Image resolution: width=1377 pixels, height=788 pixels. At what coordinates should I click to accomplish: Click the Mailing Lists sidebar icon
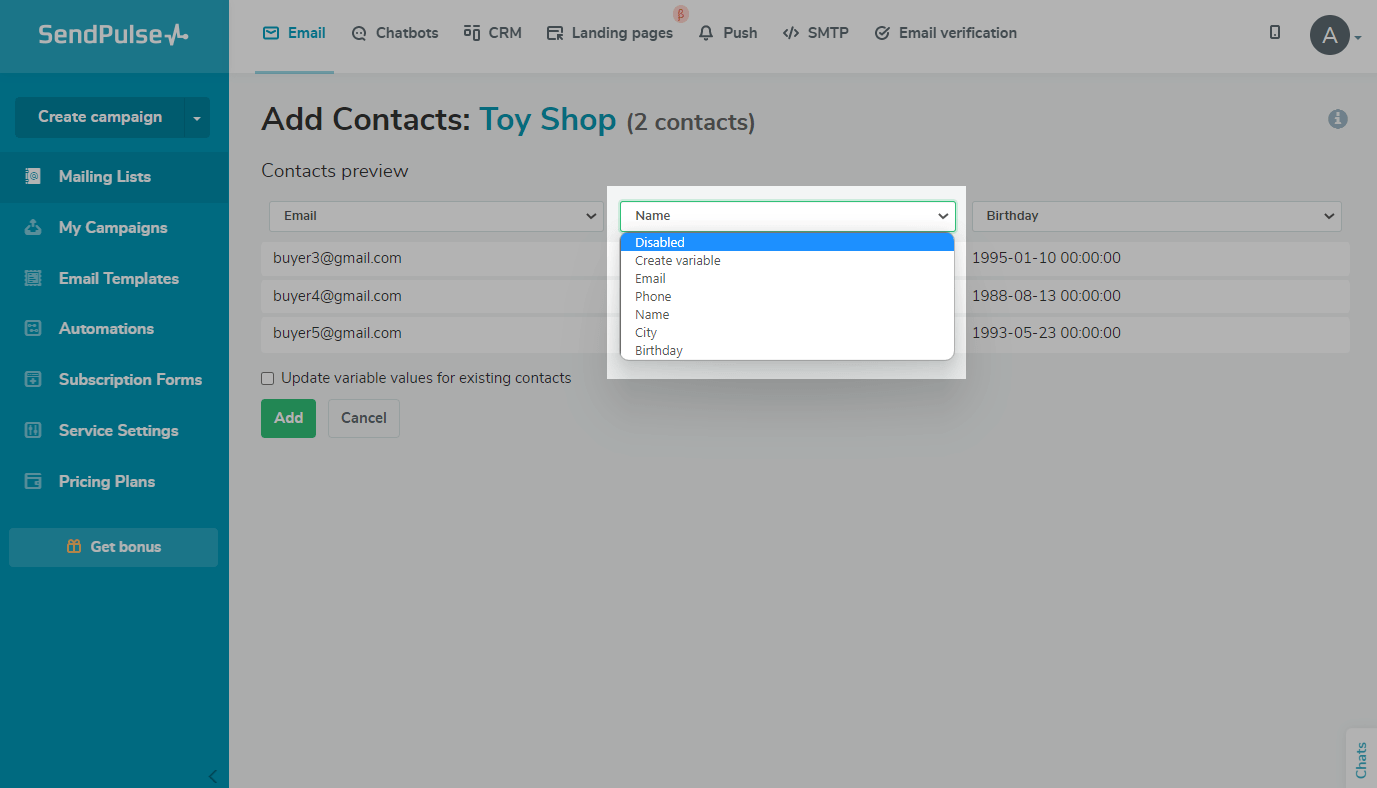tap(33, 176)
